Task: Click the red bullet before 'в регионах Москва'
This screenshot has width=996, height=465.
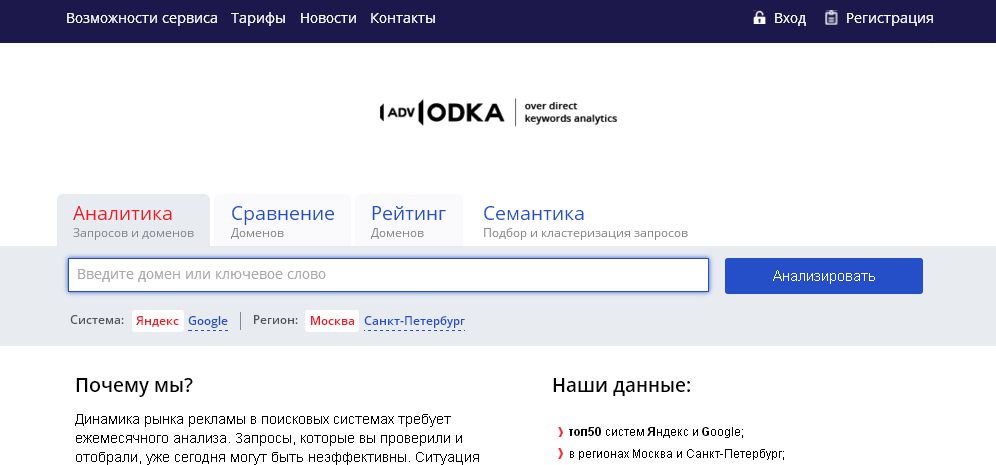Action: tap(560, 454)
